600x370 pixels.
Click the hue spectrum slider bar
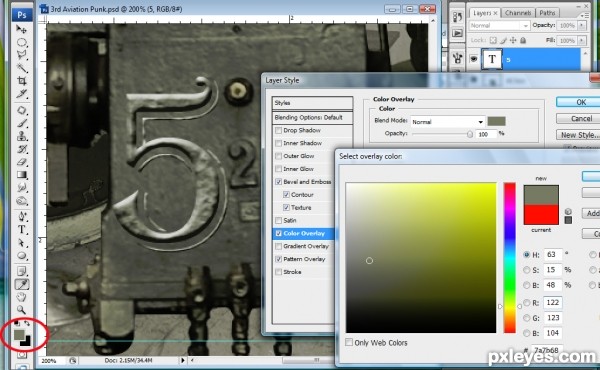pyautogui.click(x=509, y=258)
